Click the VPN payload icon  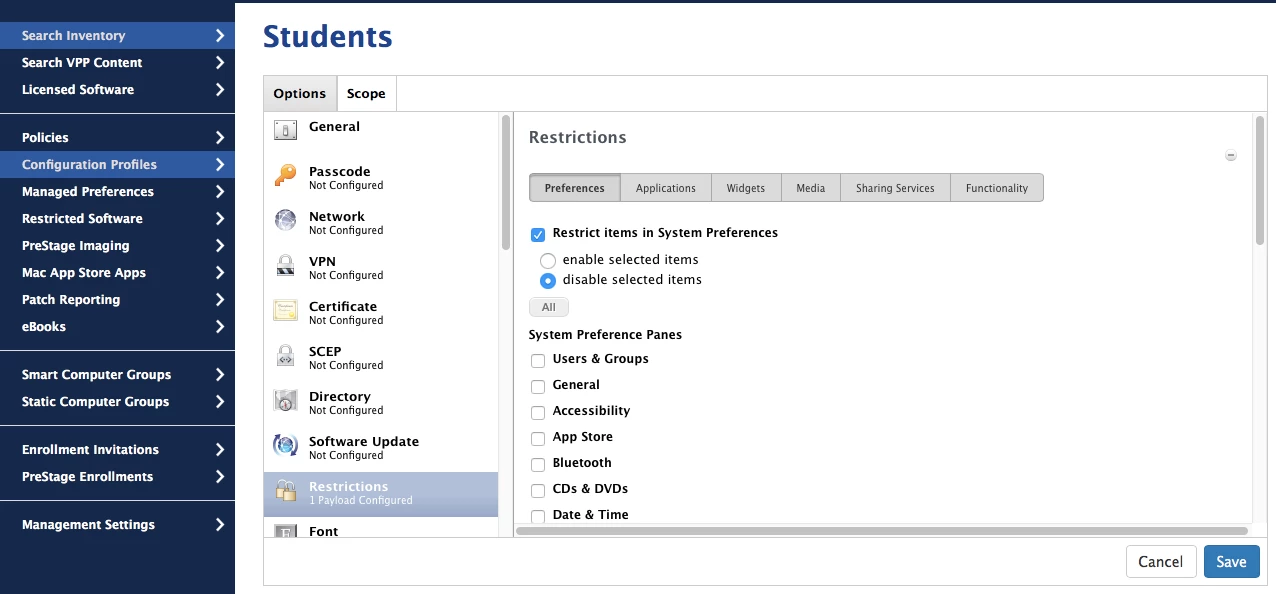tap(285, 266)
